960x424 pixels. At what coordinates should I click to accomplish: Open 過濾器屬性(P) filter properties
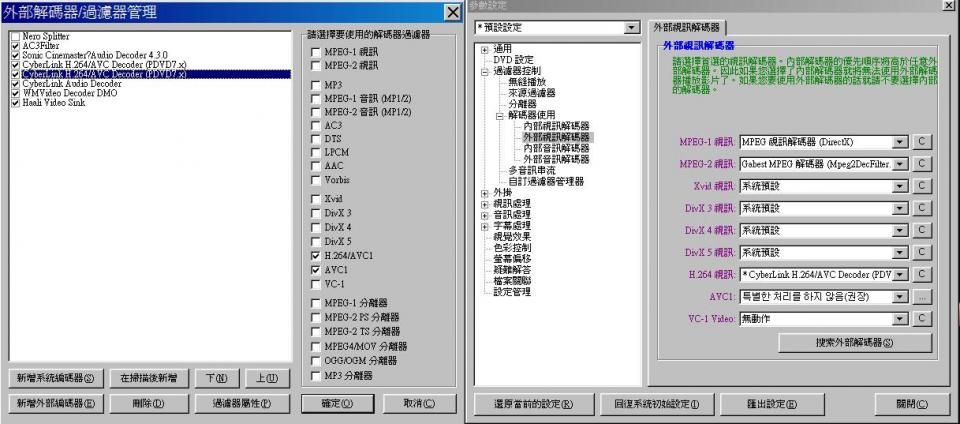[242, 403]
